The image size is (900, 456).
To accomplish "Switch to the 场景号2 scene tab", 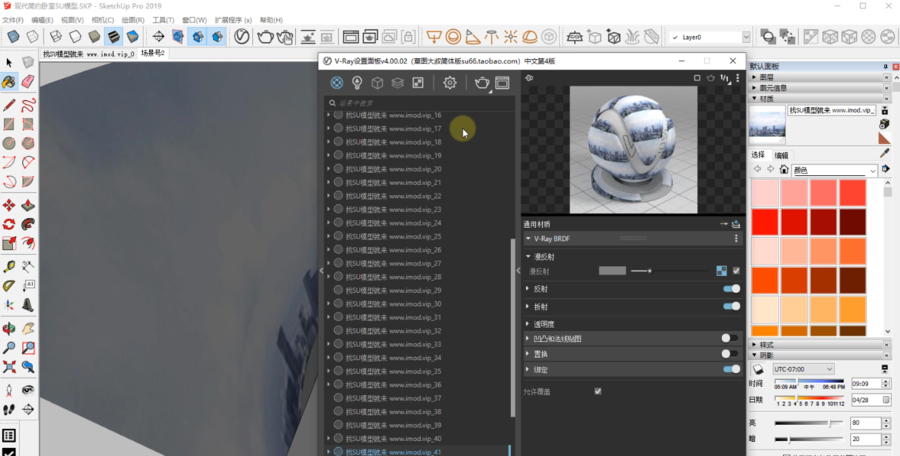I will [x=153, y=53].
